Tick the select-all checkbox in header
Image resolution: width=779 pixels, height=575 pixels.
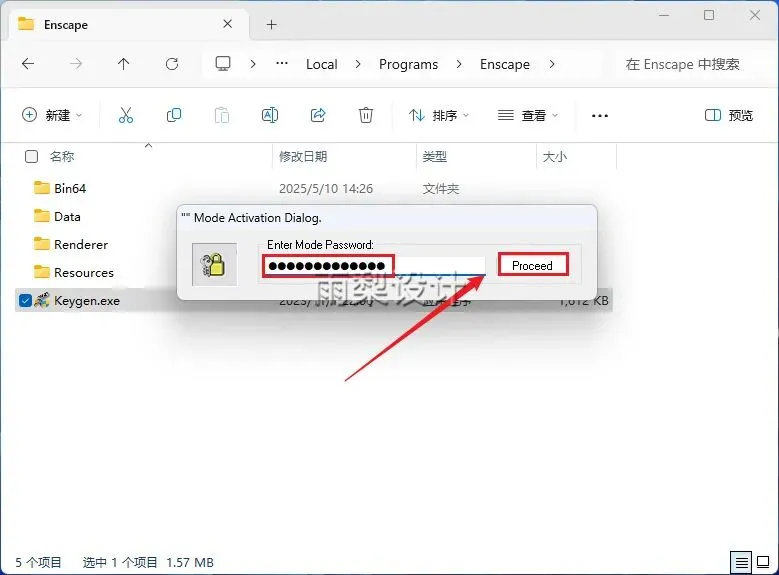coord(31,157)
